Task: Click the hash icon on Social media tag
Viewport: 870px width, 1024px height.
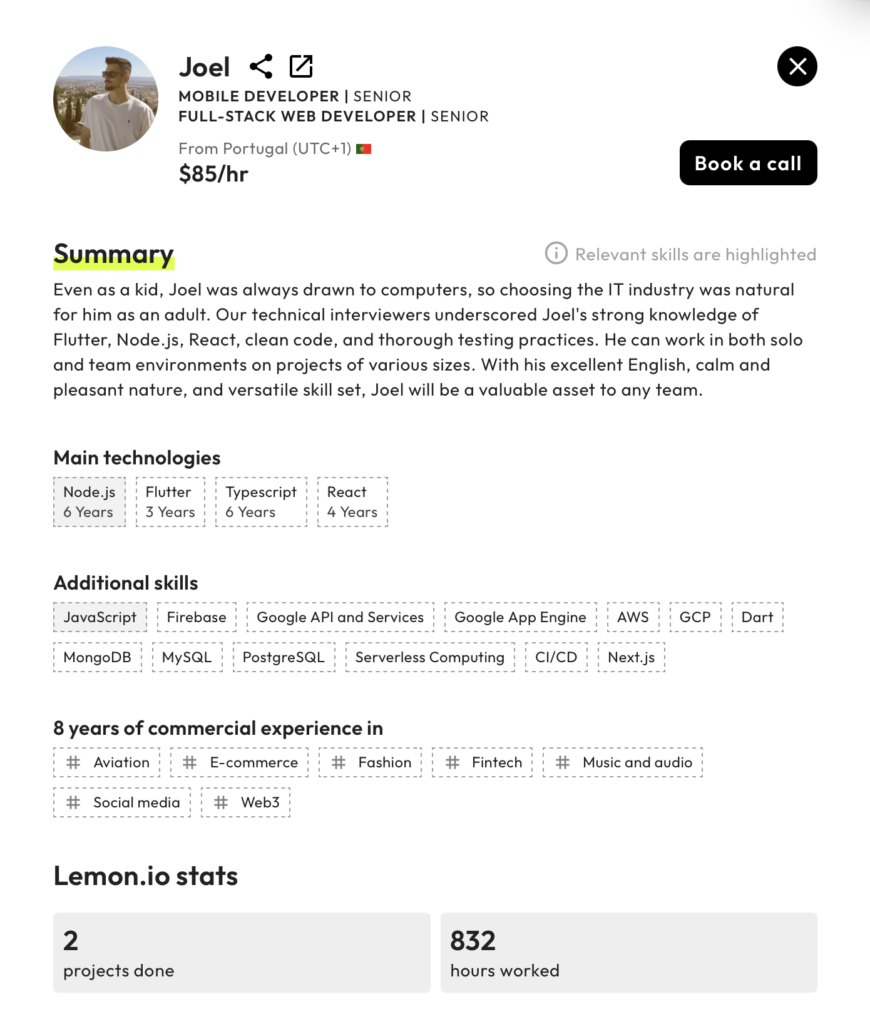Action: click(73, 802)
